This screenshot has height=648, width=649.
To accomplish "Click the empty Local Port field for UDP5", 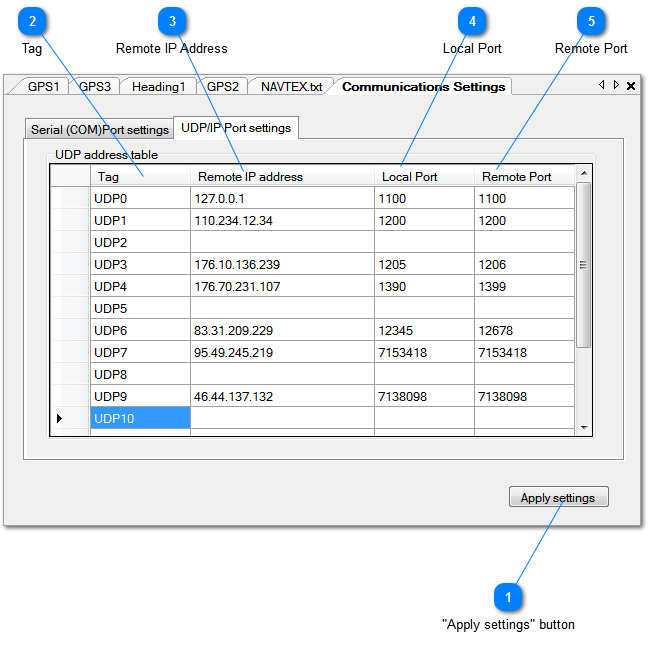I will [424, 308].
